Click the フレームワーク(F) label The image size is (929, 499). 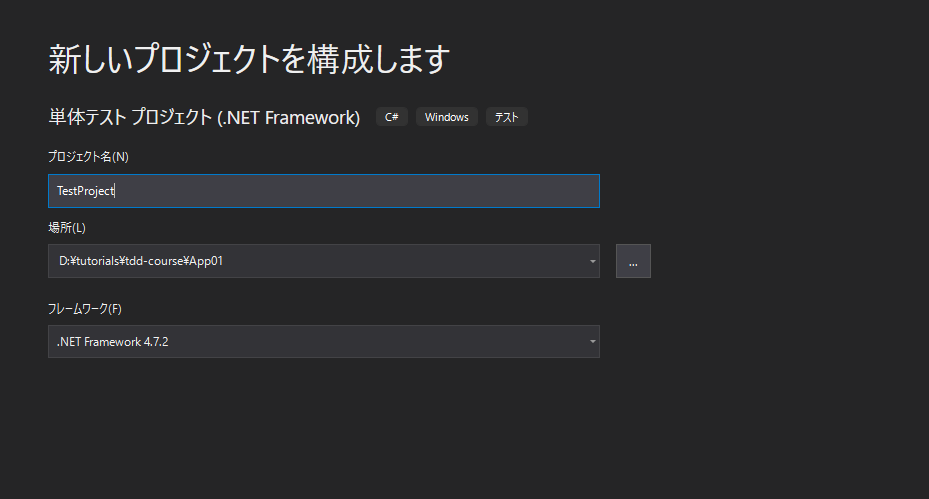pos(85,308)
